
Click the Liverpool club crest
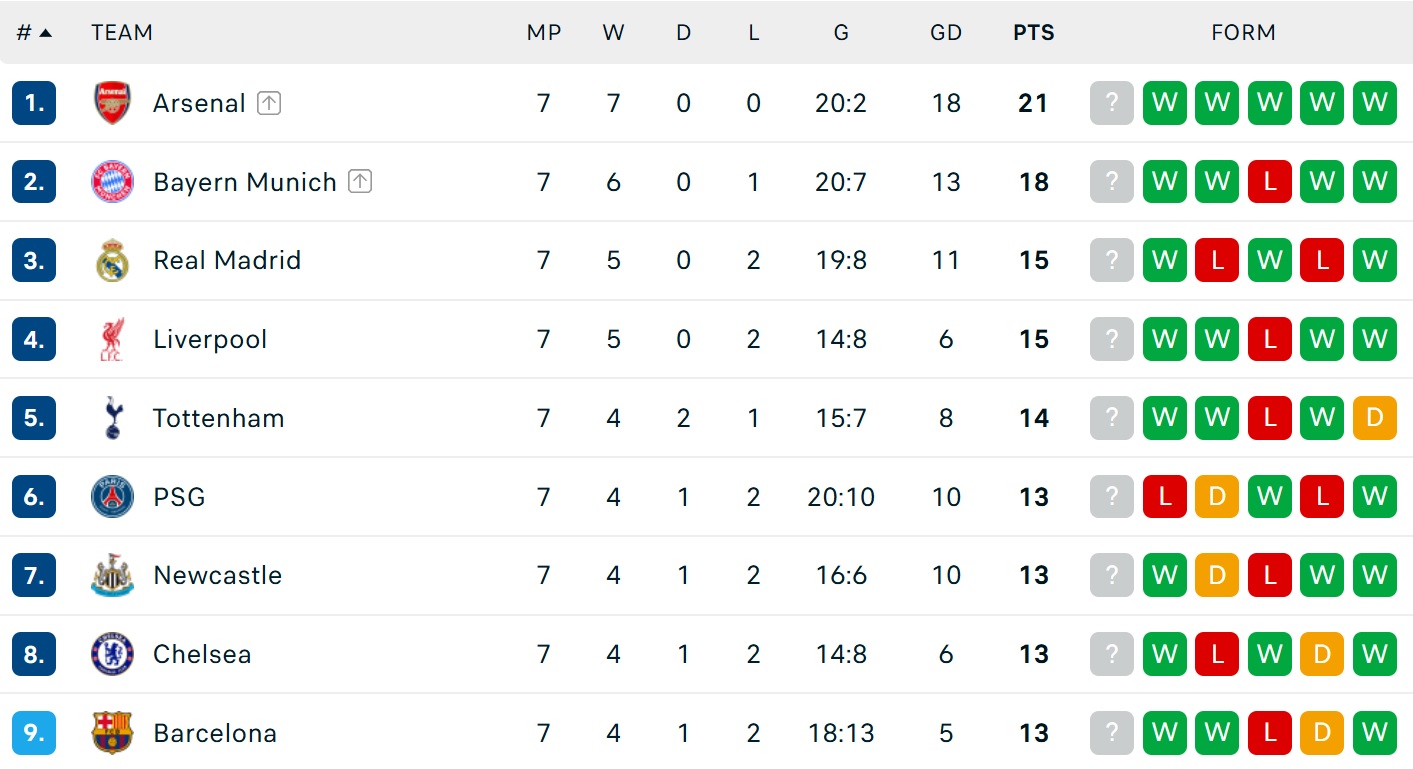point(112,339)
